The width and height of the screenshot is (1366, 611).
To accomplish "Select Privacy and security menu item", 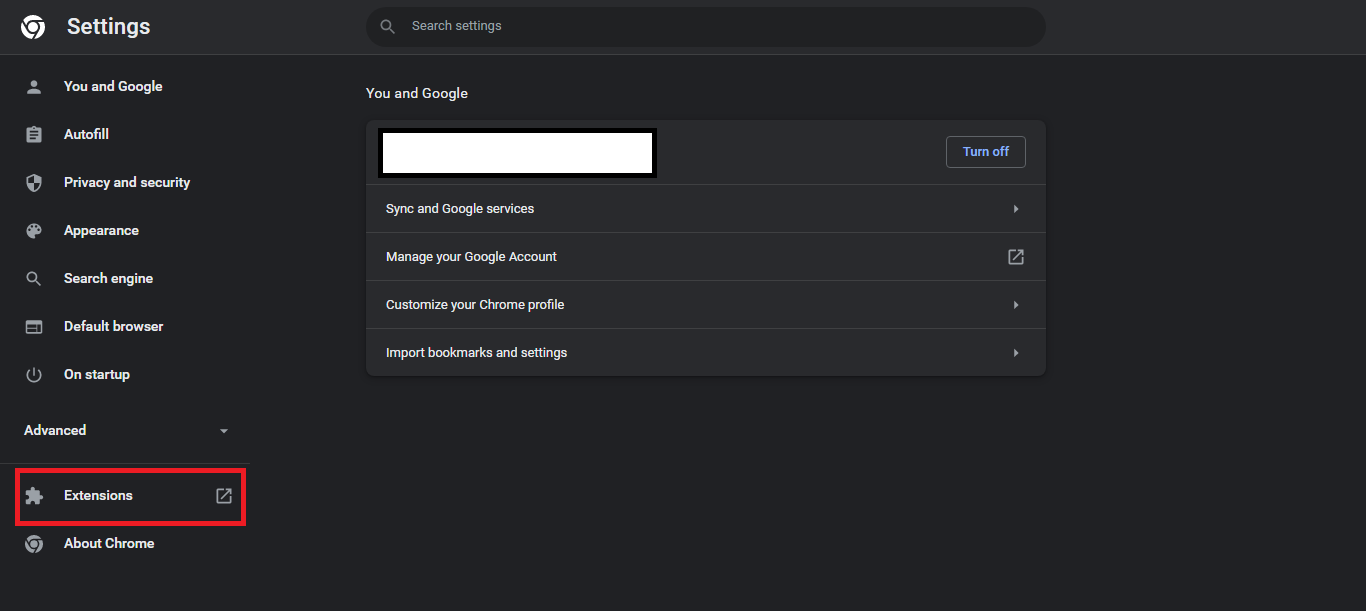I will click(127, 183).
